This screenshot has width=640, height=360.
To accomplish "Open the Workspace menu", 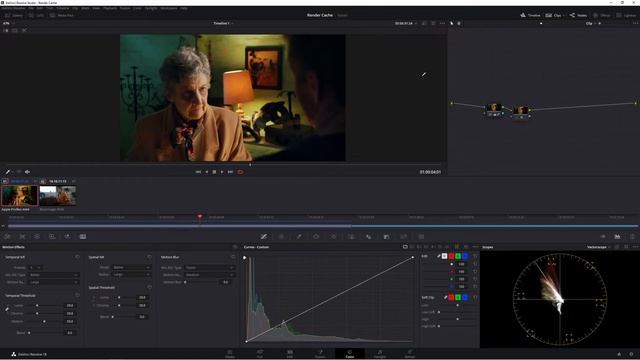I will pyautogui.click(x=169, y=8).
